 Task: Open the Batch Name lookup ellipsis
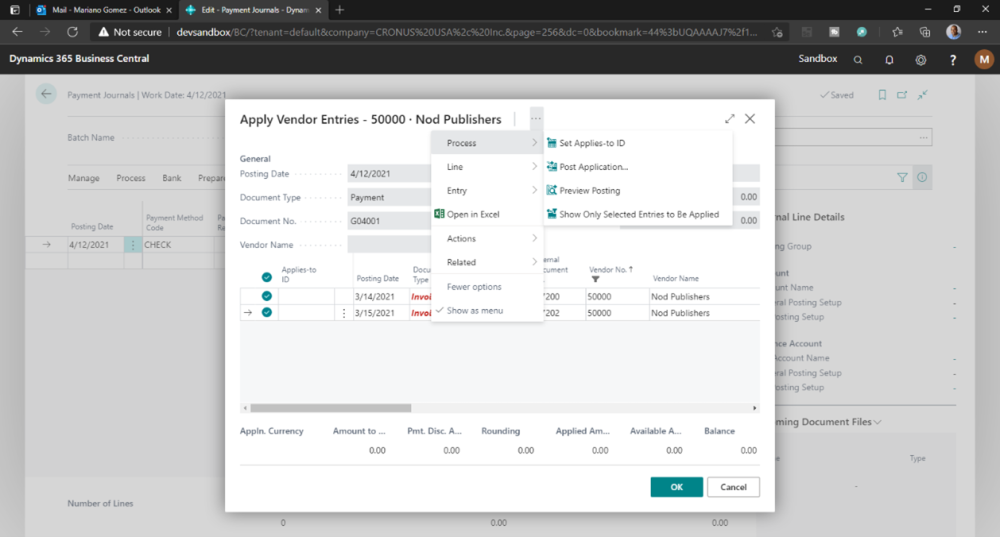923,137
